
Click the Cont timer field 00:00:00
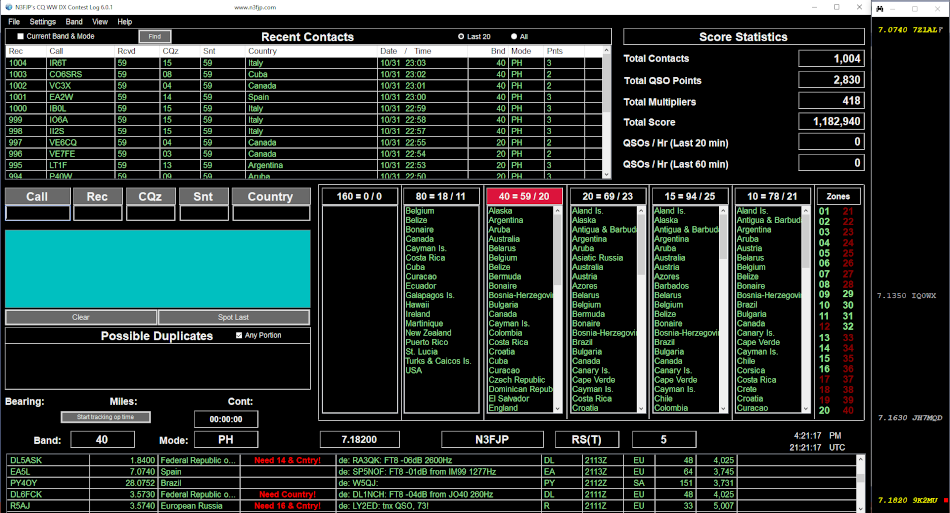[226, 419]
